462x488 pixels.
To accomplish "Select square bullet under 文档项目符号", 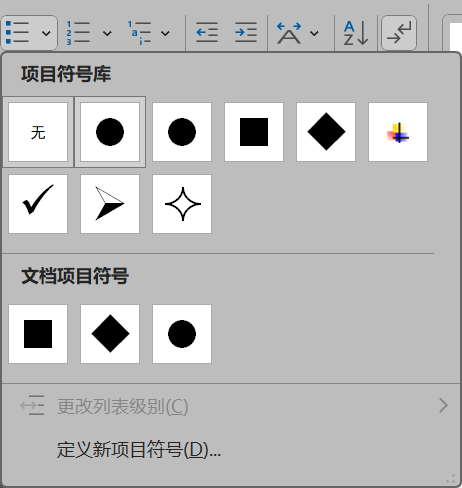I will (38, 334).
